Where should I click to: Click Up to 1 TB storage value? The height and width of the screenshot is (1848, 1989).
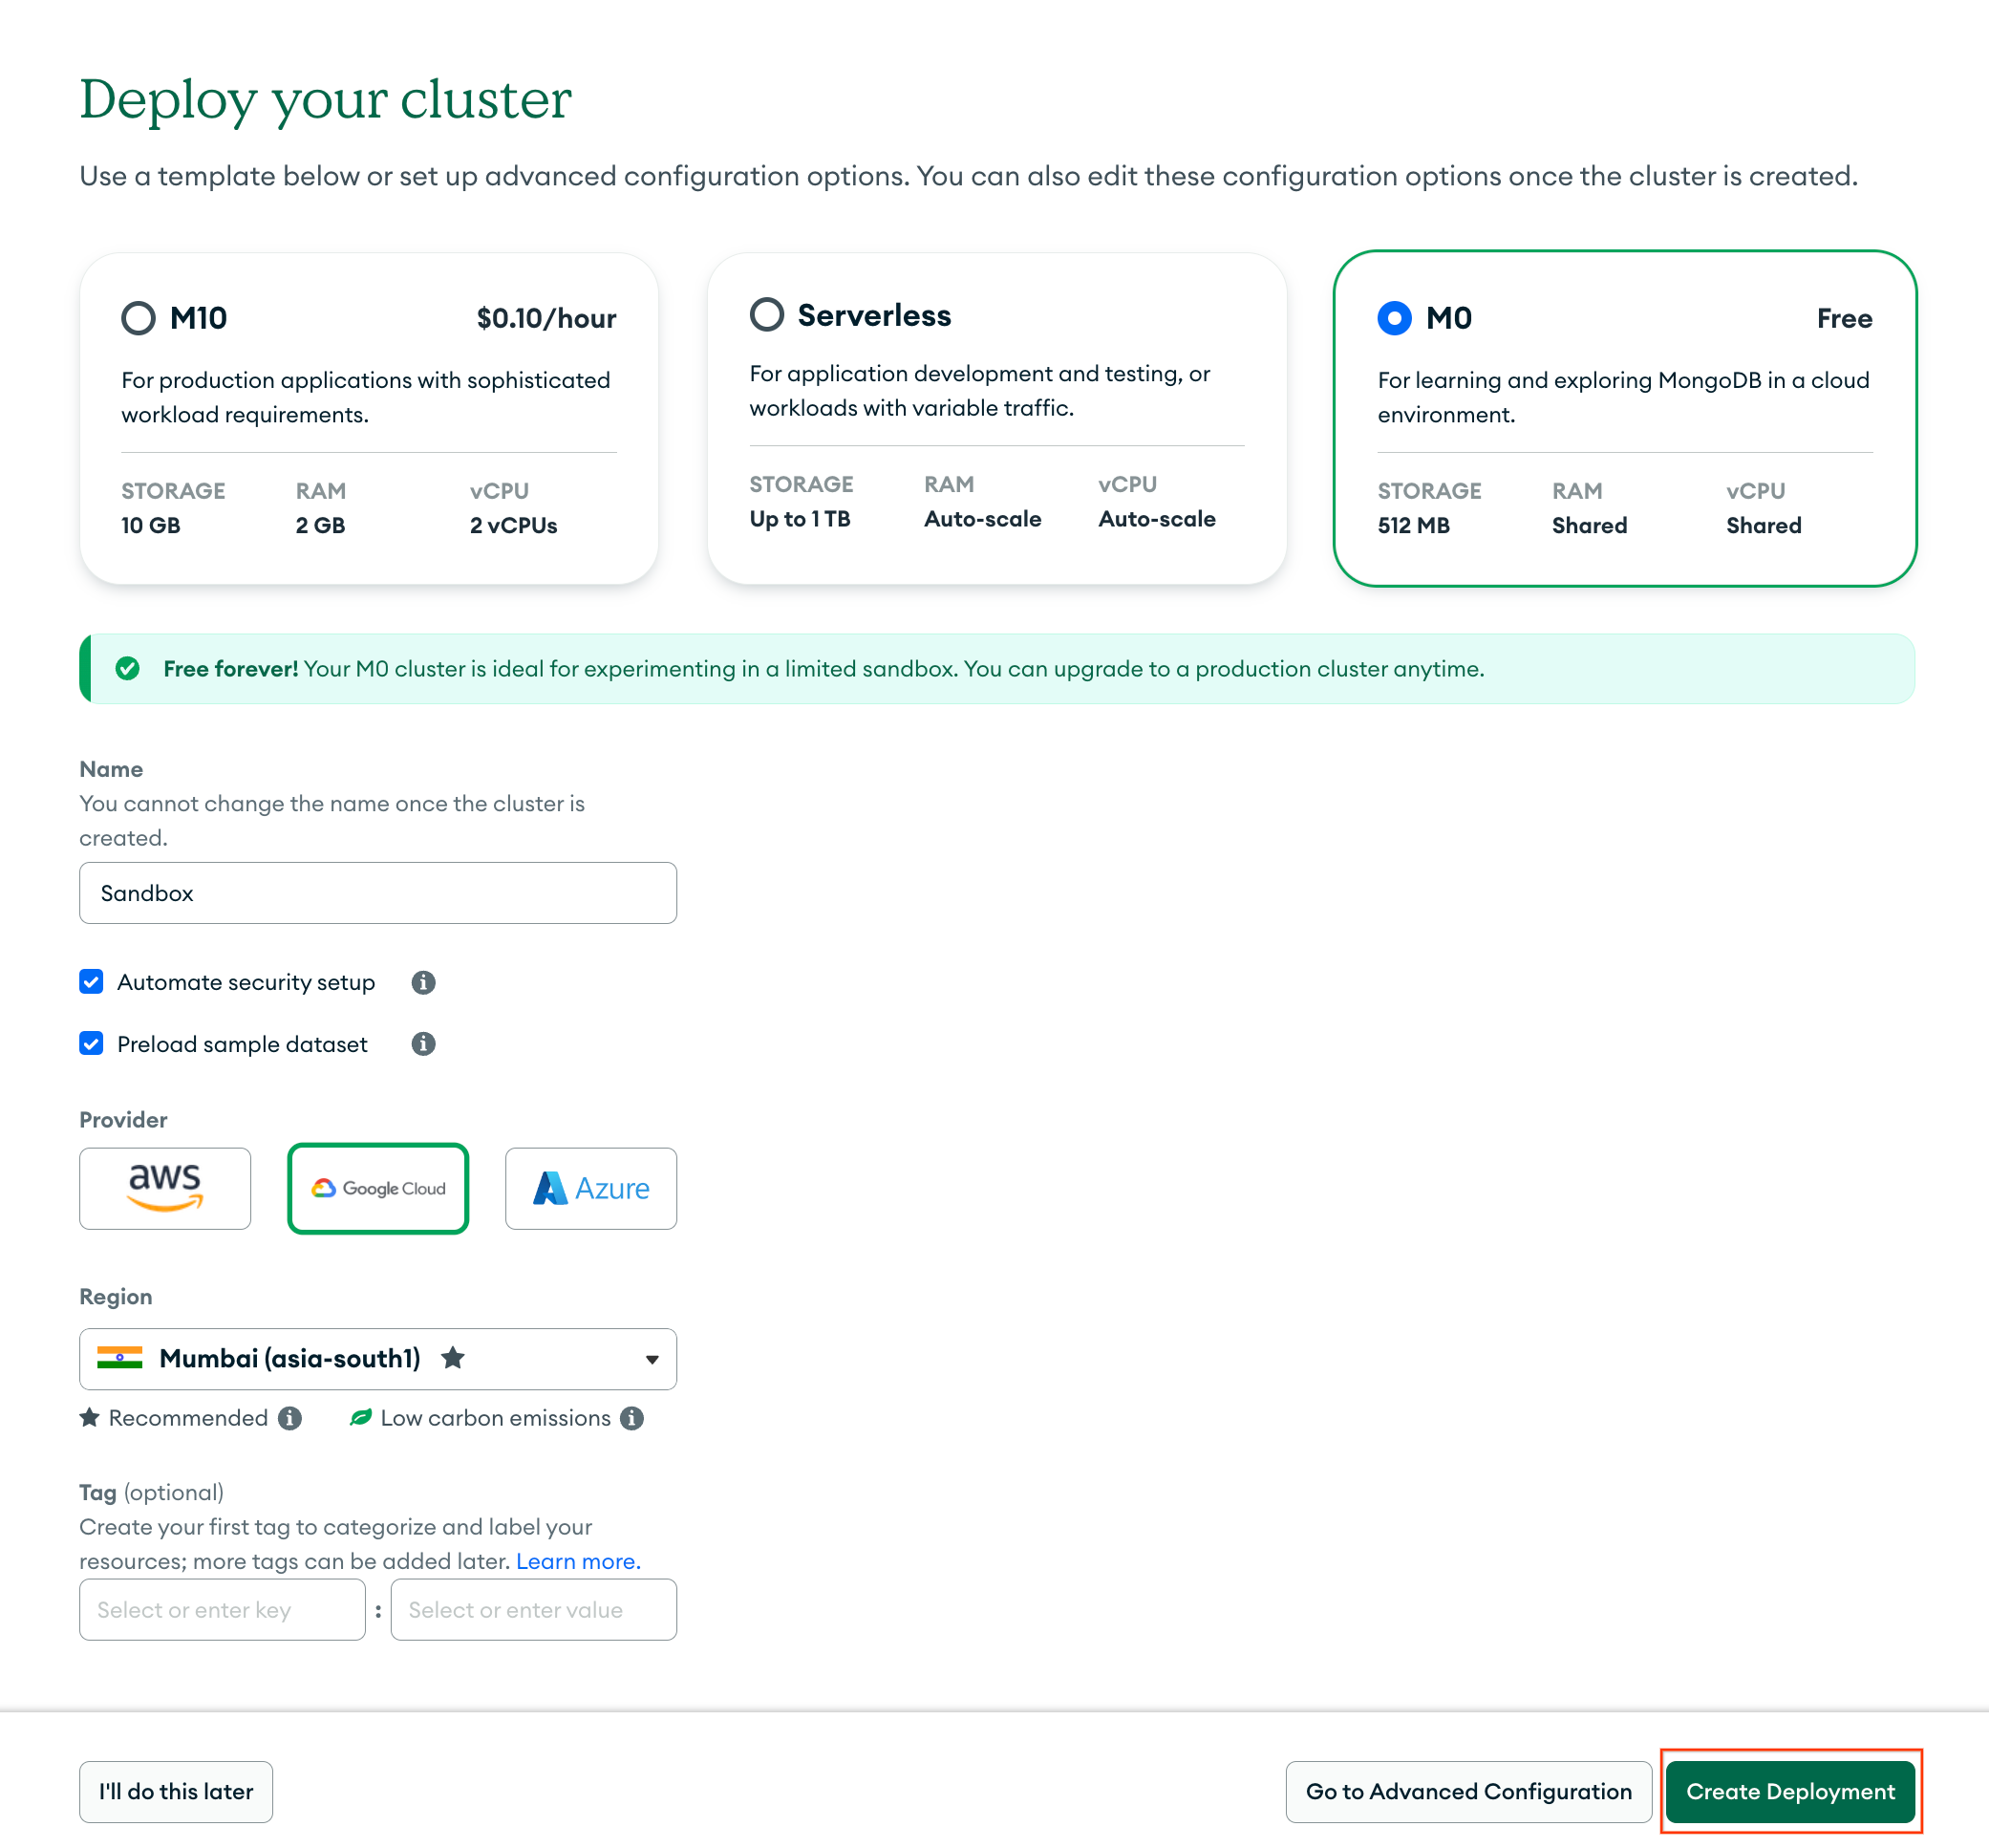pos(800,518)
